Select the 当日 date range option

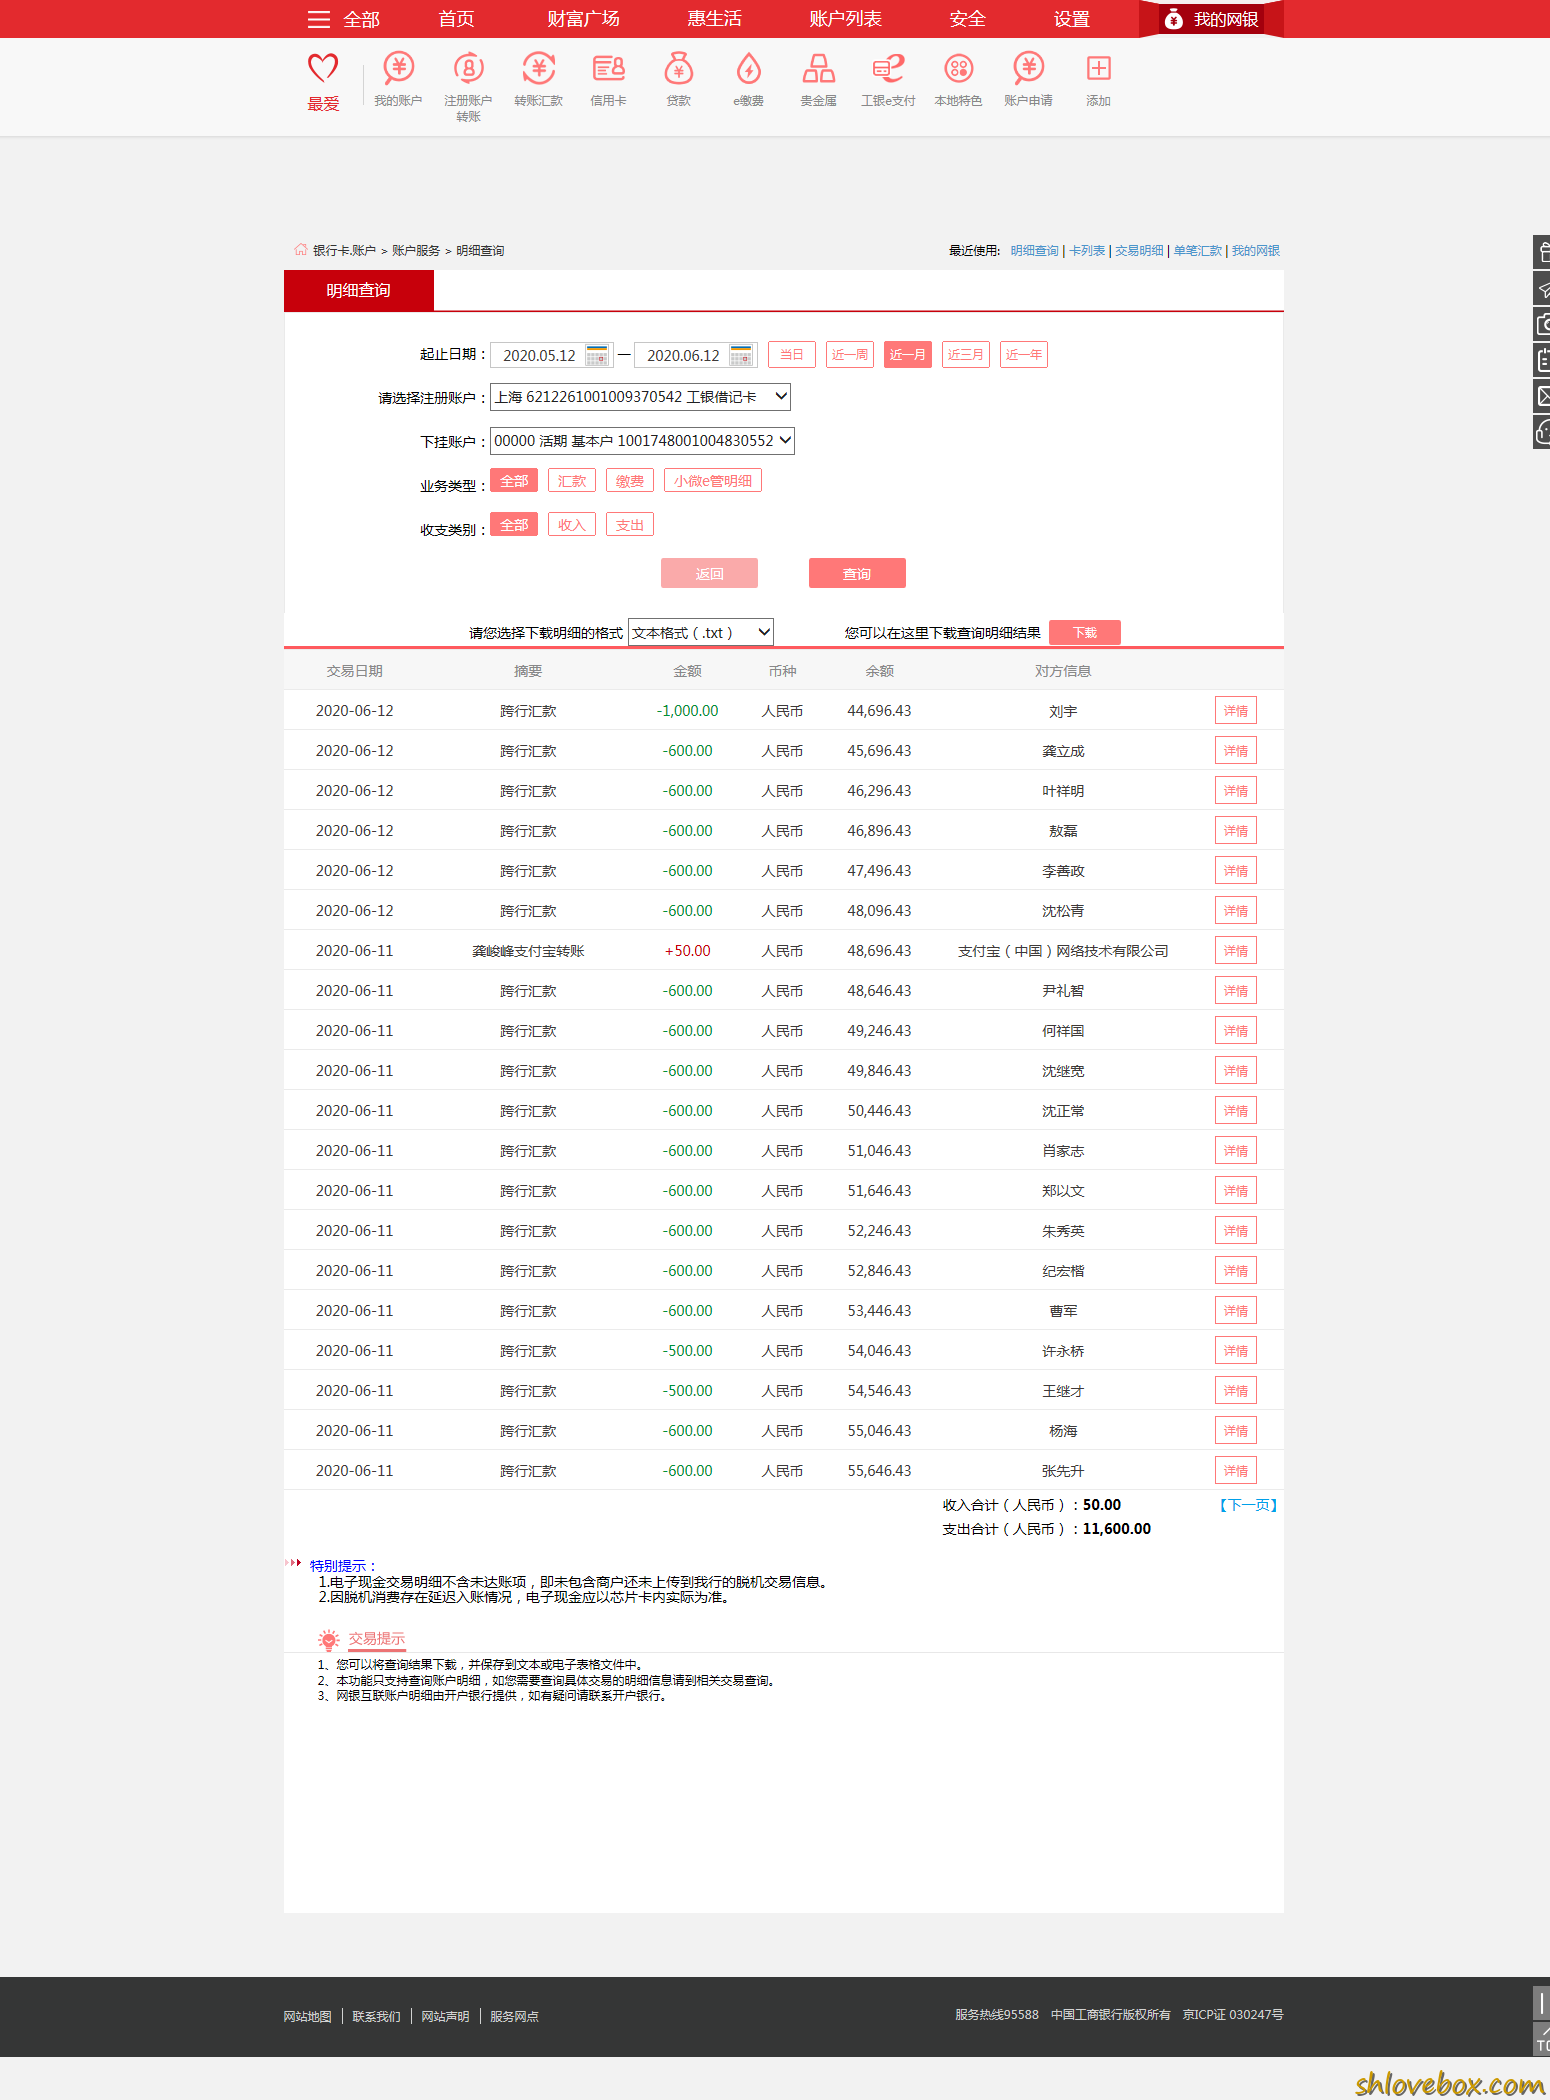pos(791,355)
